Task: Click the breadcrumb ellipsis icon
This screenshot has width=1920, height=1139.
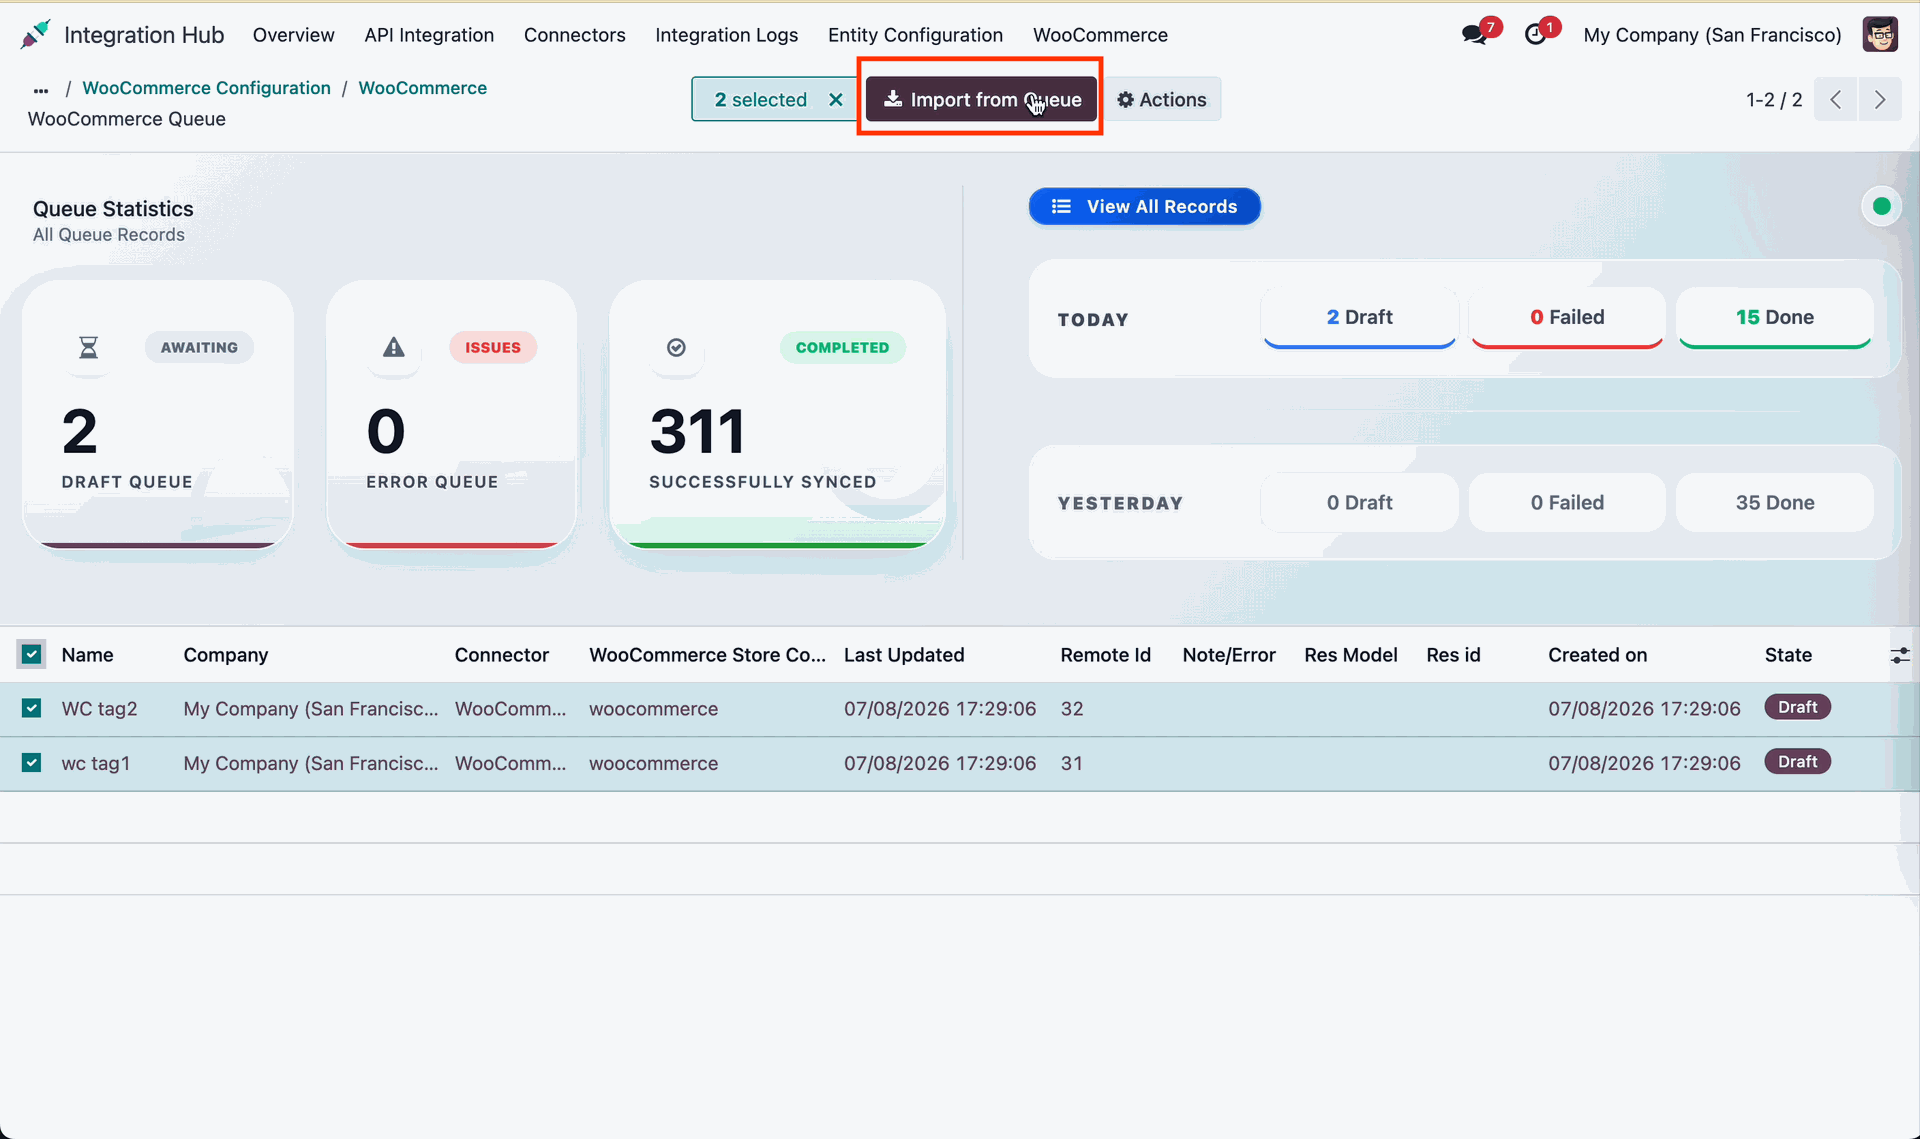Action: 41,89
